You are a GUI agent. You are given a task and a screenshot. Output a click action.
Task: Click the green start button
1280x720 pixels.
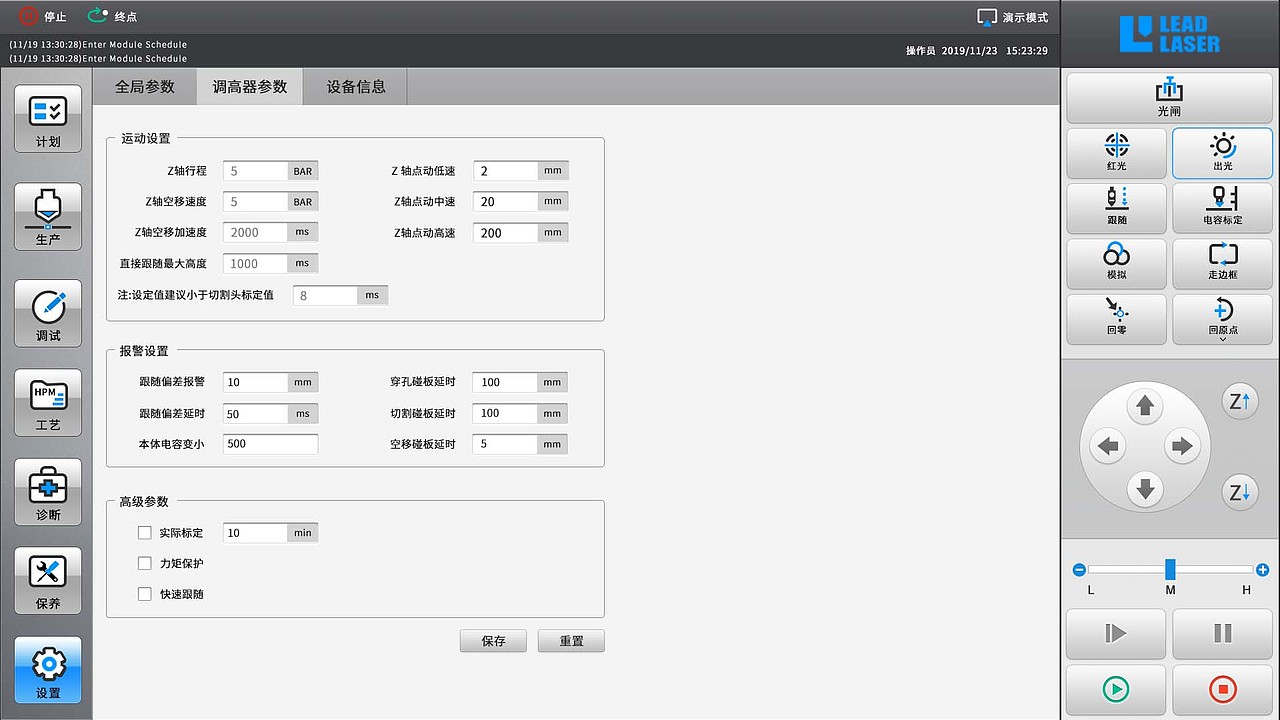click(1116, 689)
